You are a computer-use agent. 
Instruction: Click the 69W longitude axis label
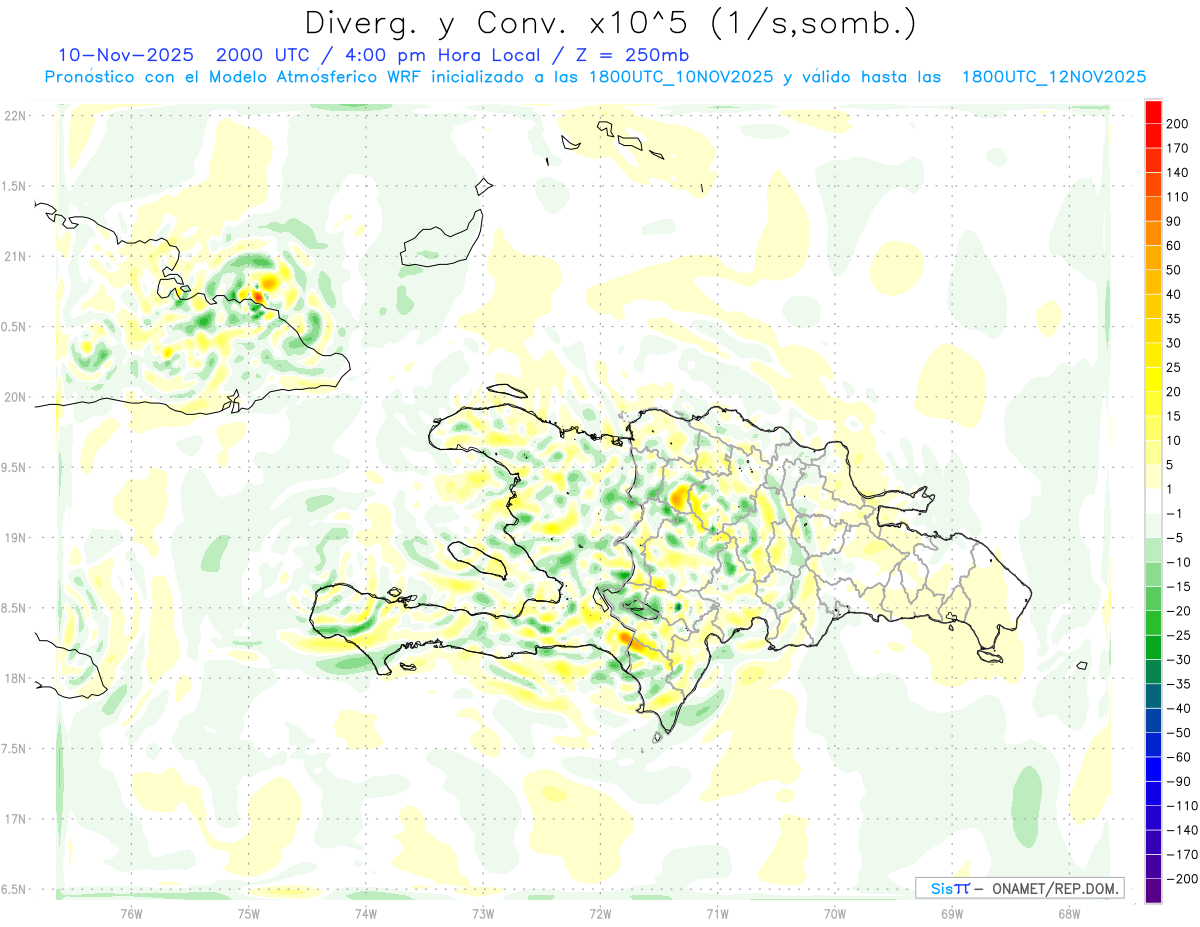[952, 913]
